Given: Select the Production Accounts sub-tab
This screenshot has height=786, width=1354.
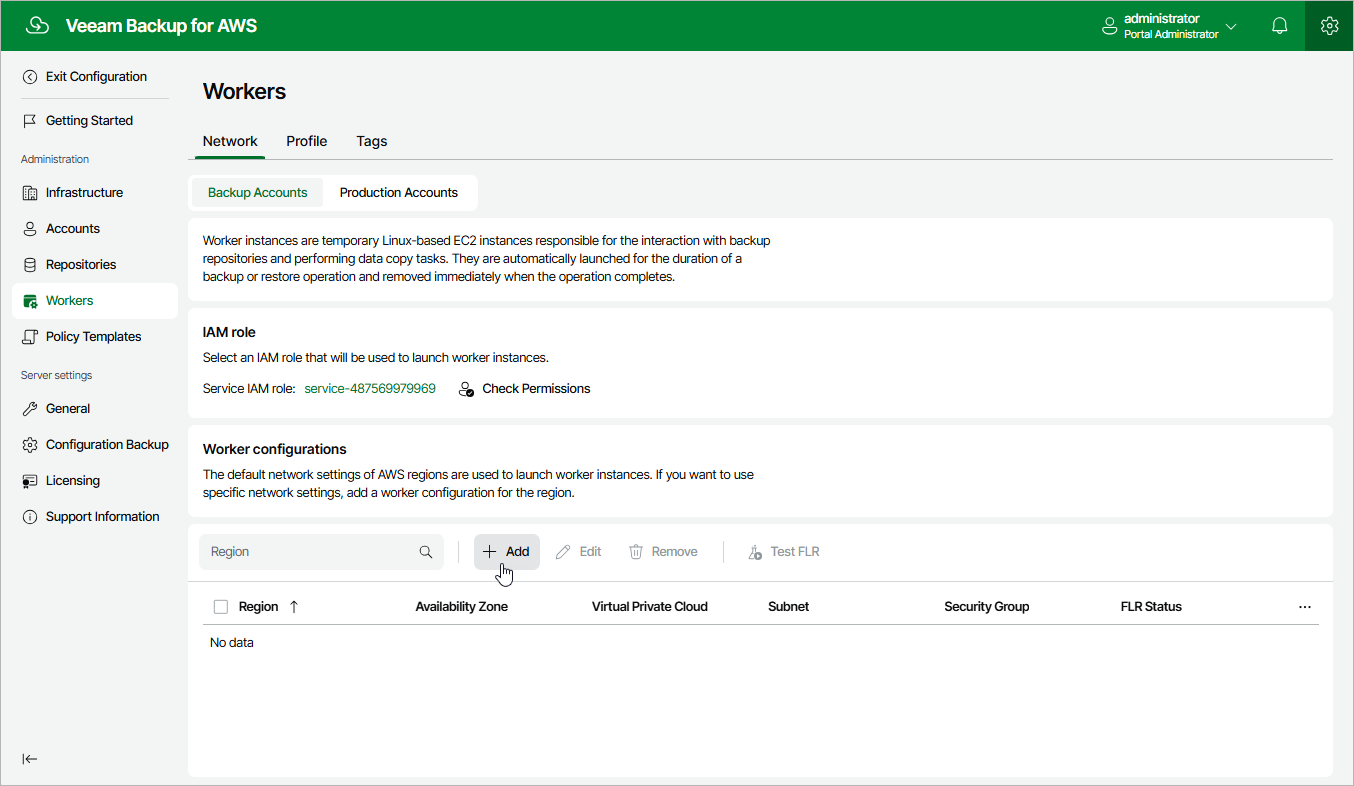Looking at the screenshot, I should click(399, 193).
